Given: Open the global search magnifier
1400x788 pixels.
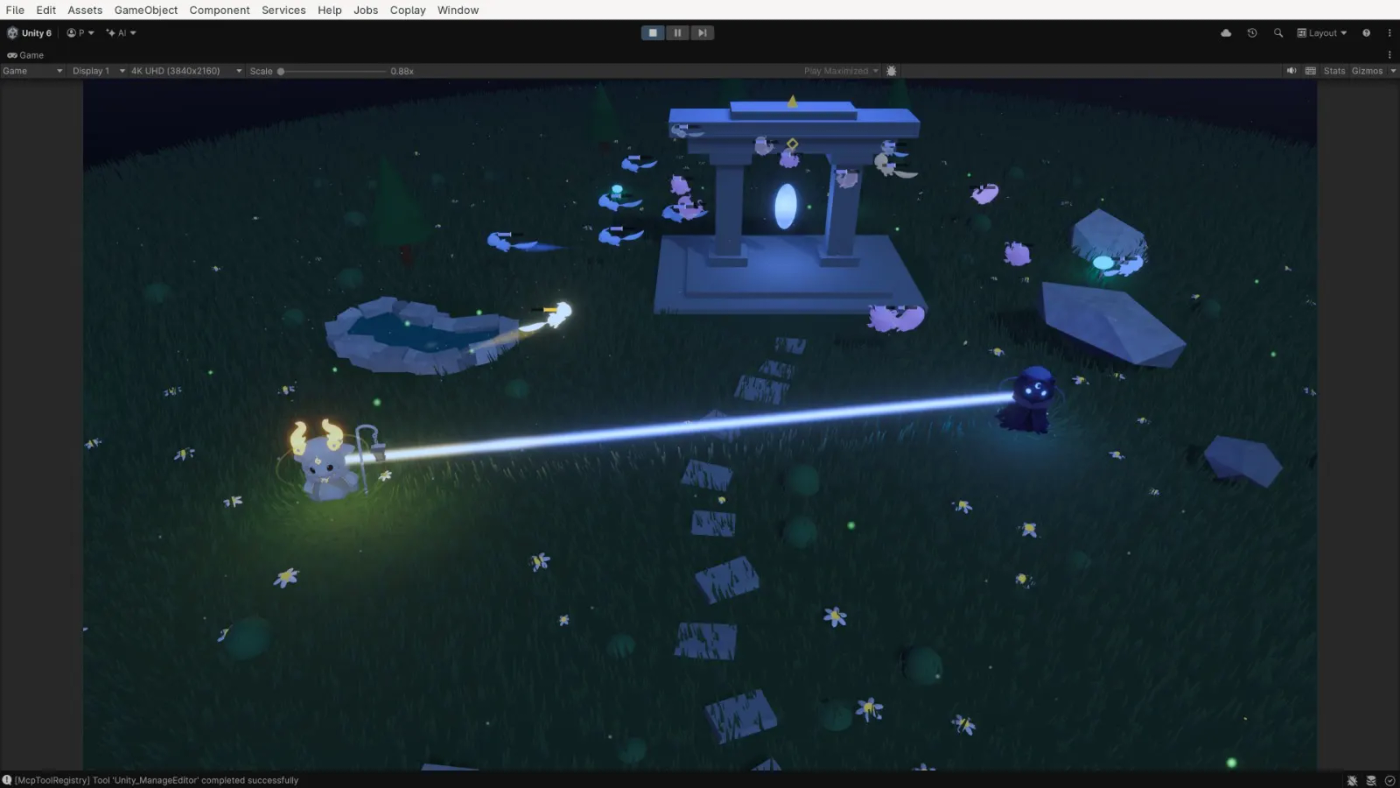Looking at the screenshot, I should coord(1278,33).
